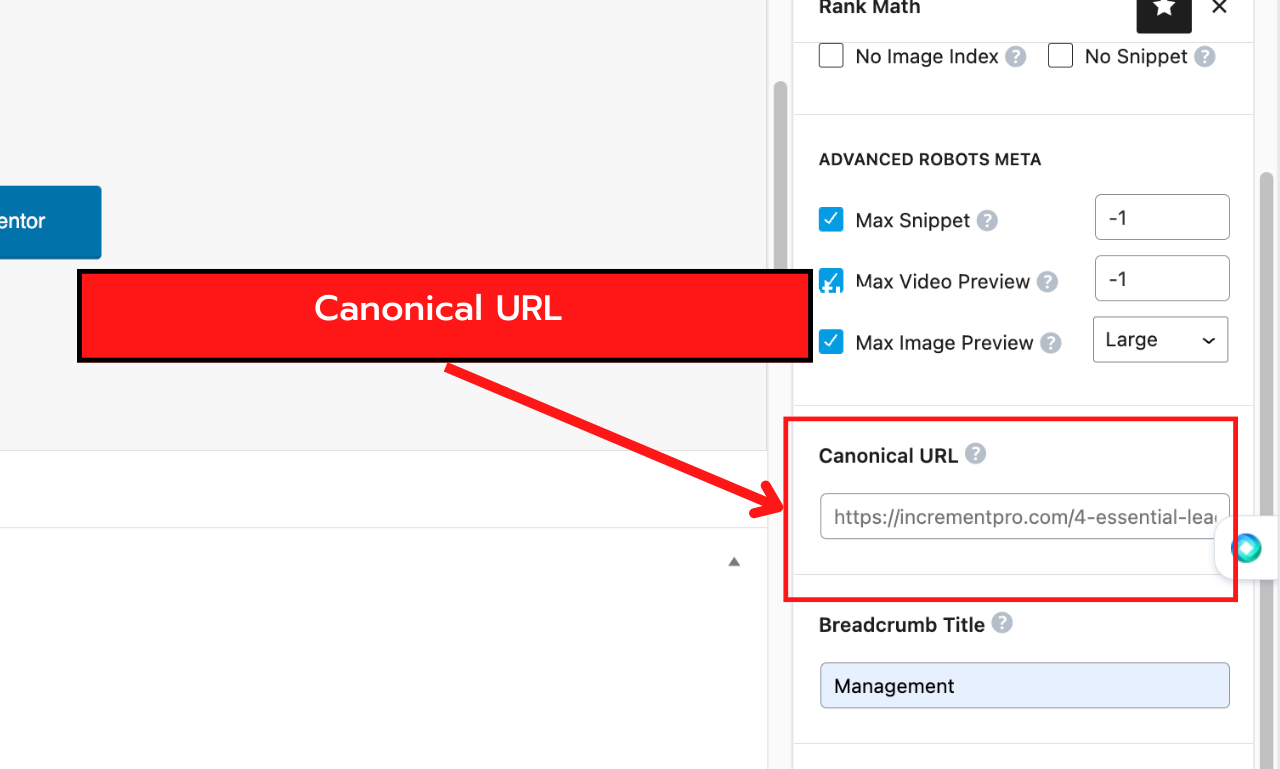
Task: Uncheck the Max Snippet checkbox
Action: (x=831, y=220)
